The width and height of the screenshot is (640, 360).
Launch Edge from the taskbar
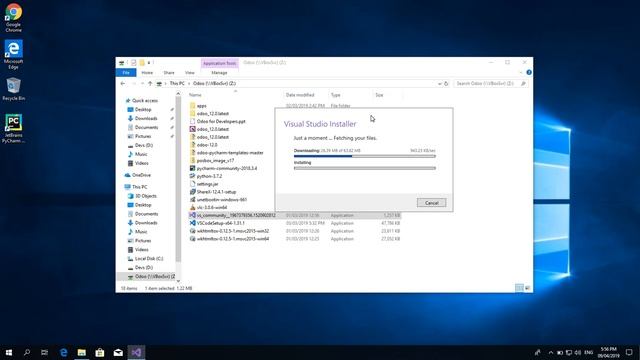point(63,352)
